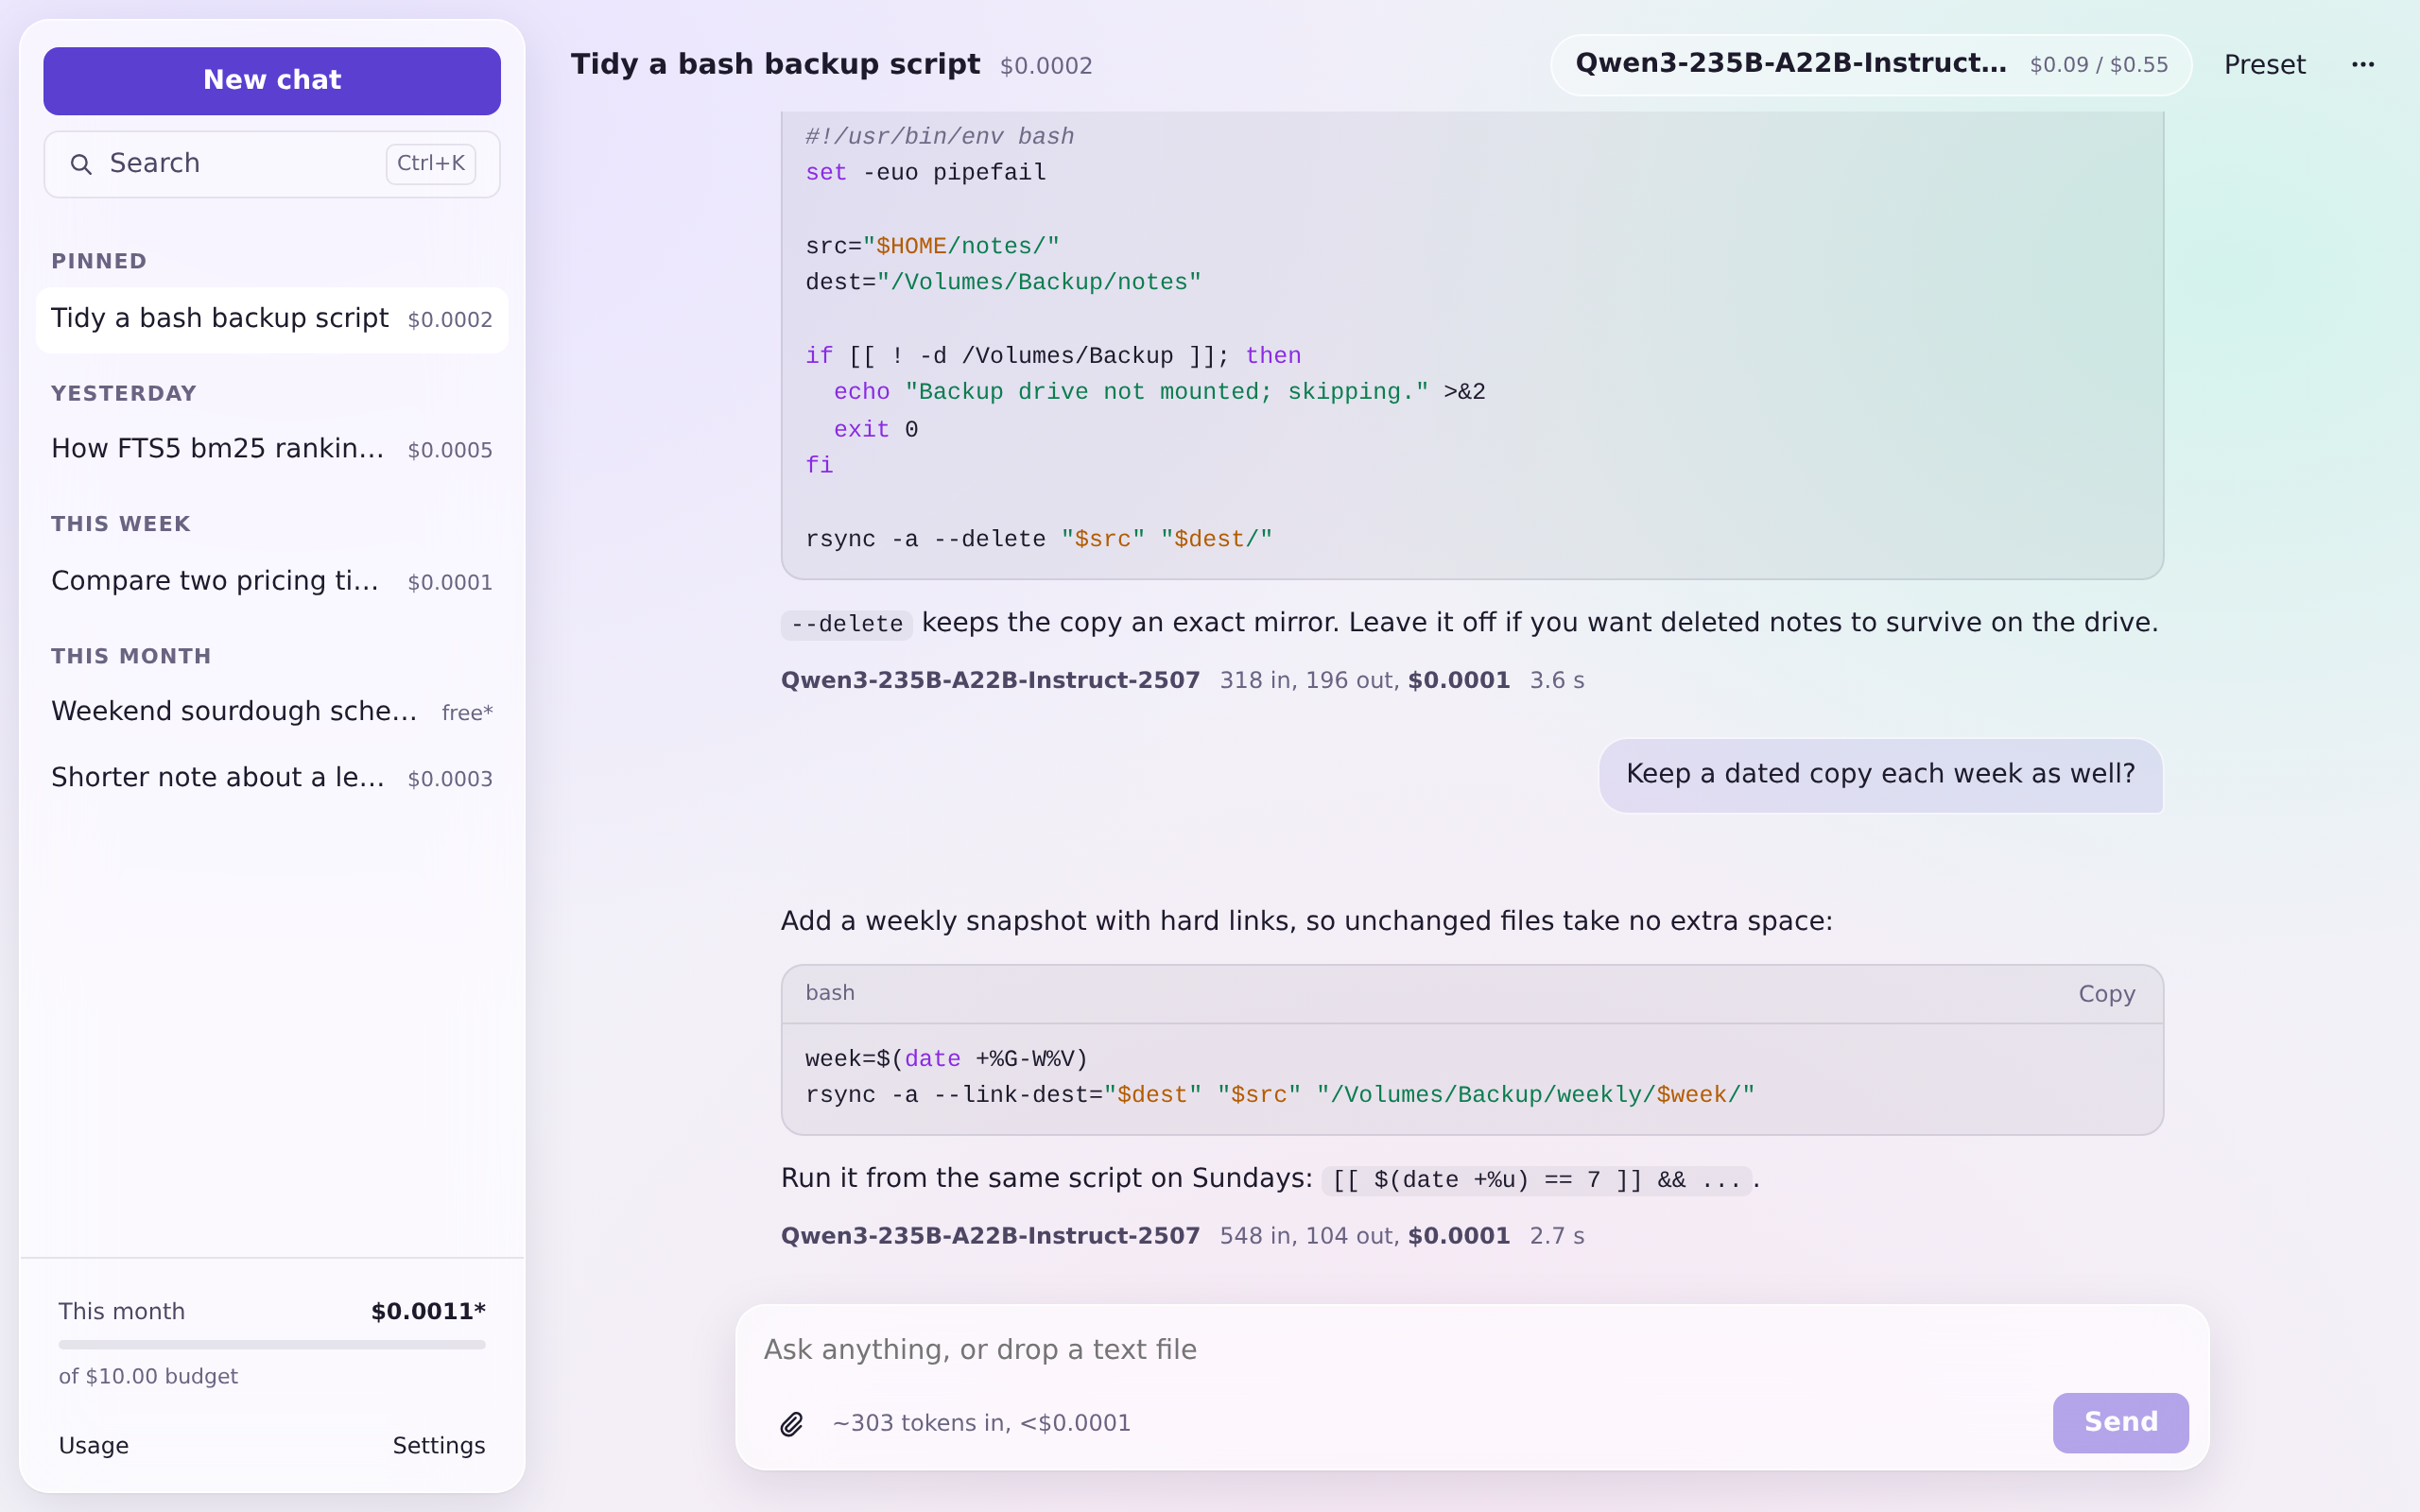Open Settings in the sidebar

pos(438,1446)
